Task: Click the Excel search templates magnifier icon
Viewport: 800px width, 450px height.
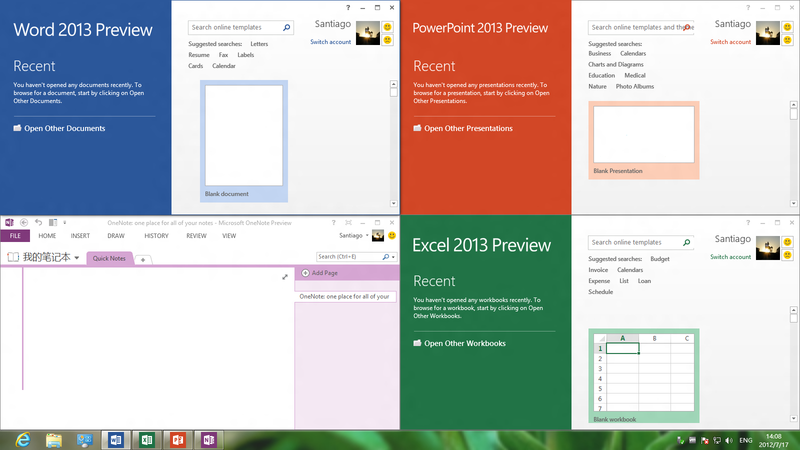Action: click(687, 242)
